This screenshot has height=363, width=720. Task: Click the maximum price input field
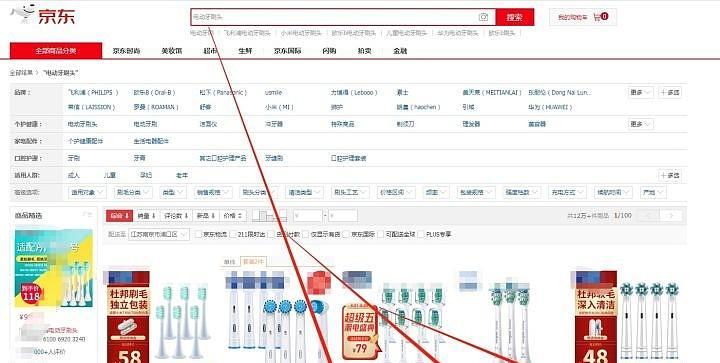343,216
